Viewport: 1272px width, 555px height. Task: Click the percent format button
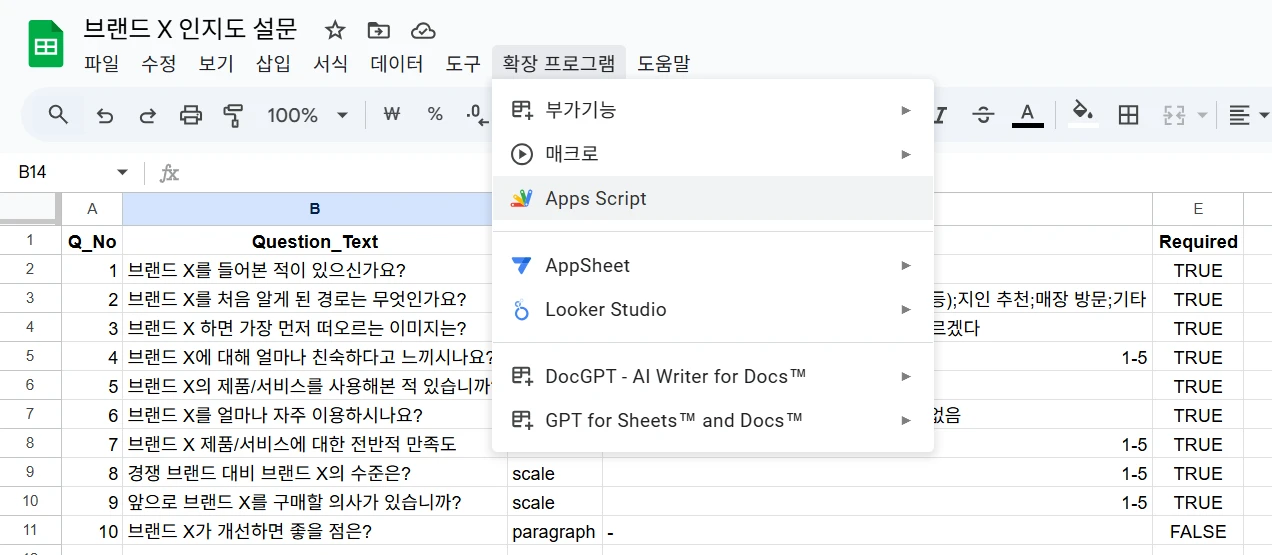coord(435,115)
